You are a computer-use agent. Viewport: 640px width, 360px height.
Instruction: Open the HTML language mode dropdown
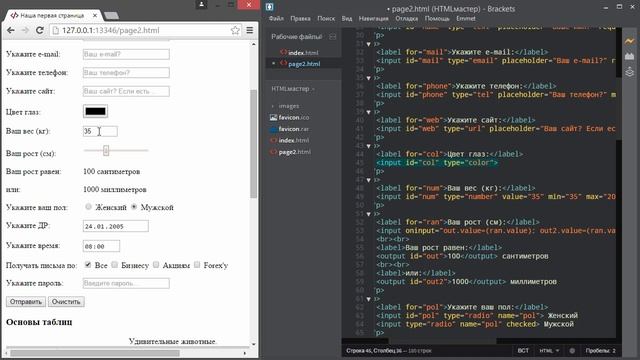[549, 351]
